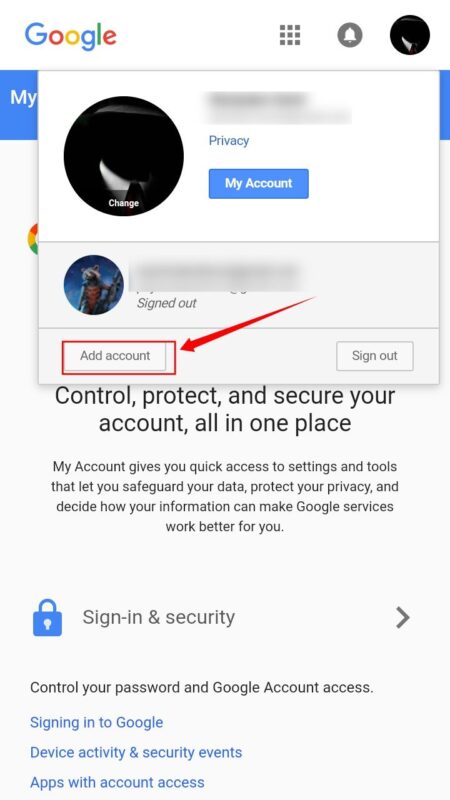Open Device activity & security events link
The height and width of the screenshot is (800, 450).
pos(136,753)
